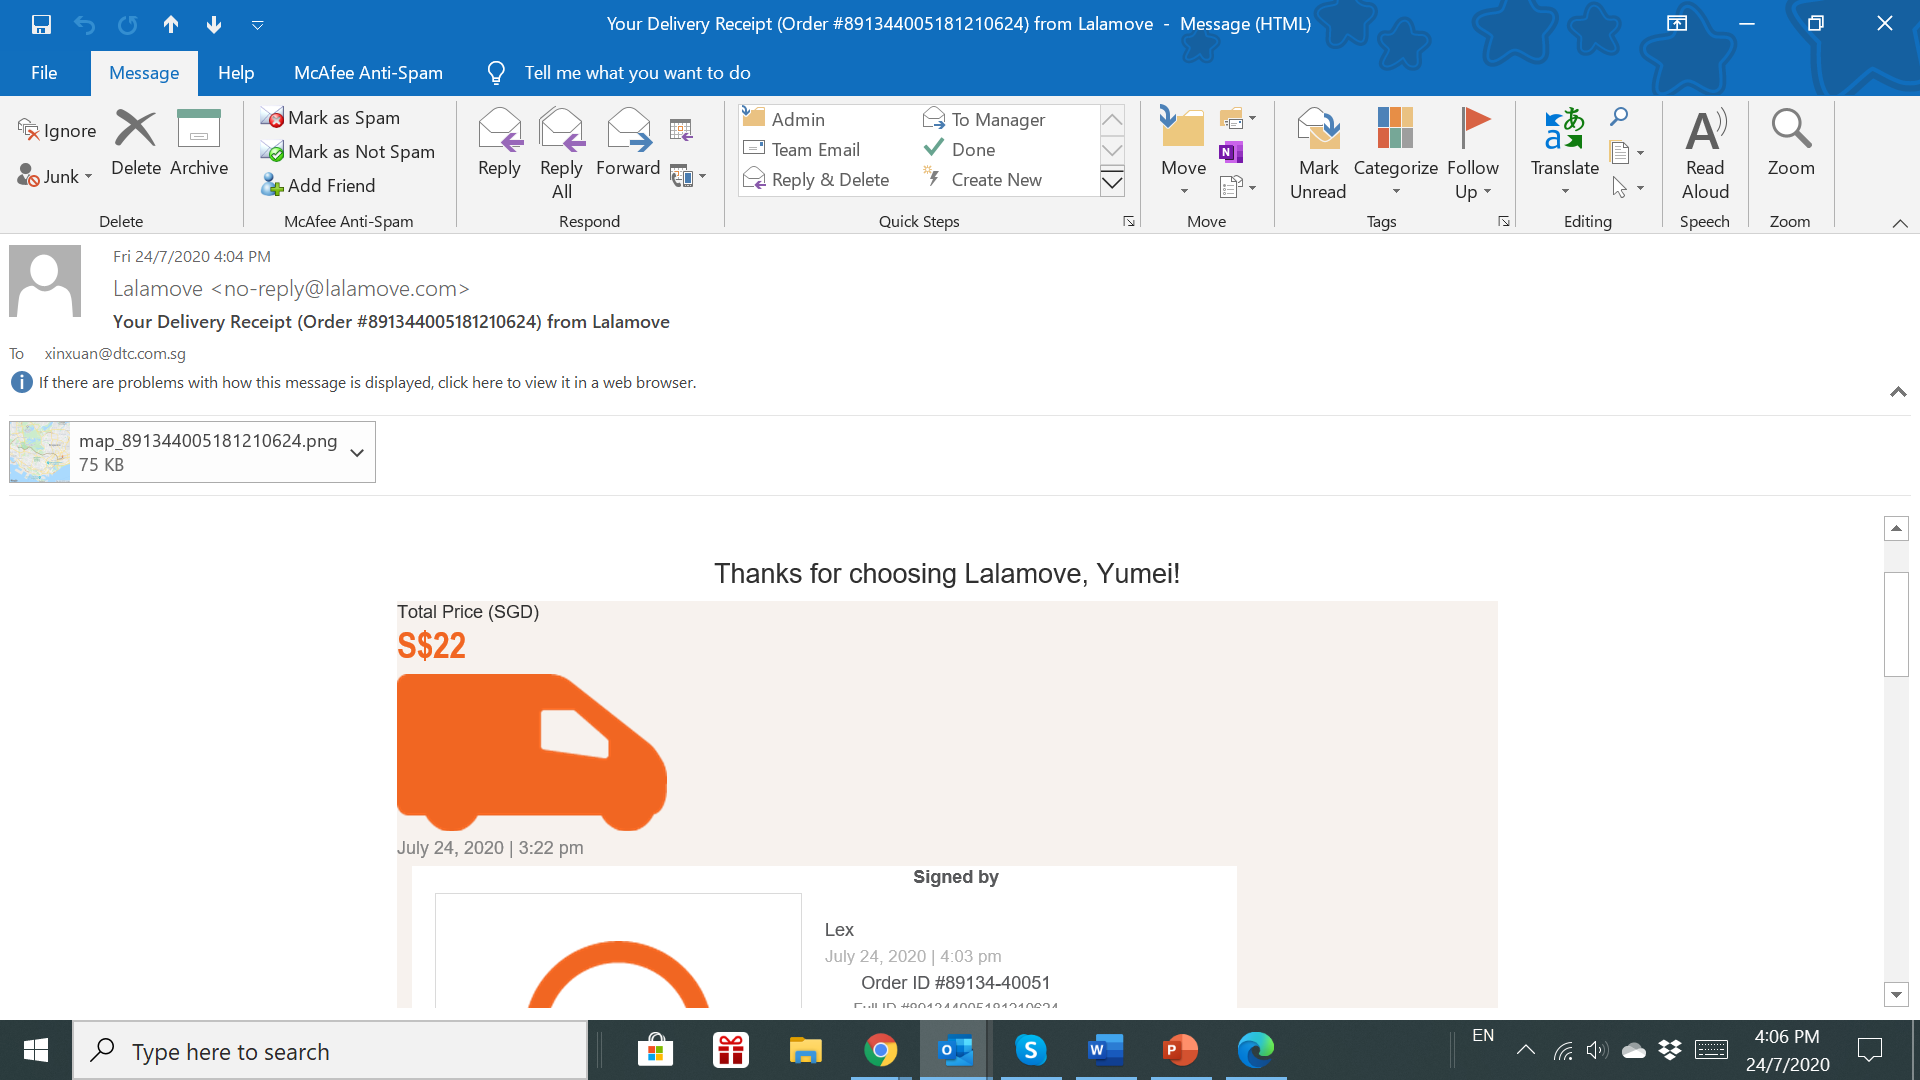Click the recipient xinxuan@dtc.com.sg

pos(115,353)
